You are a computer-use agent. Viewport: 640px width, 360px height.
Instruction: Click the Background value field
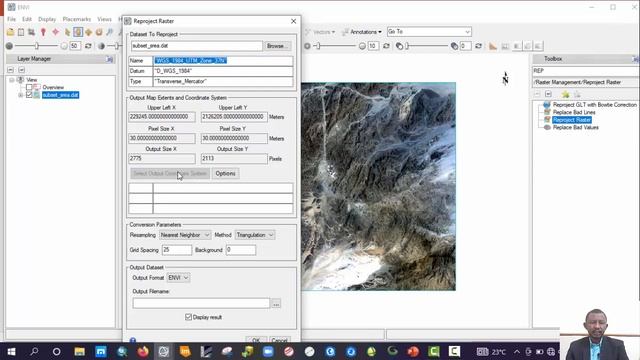click(x=241, y=250)
